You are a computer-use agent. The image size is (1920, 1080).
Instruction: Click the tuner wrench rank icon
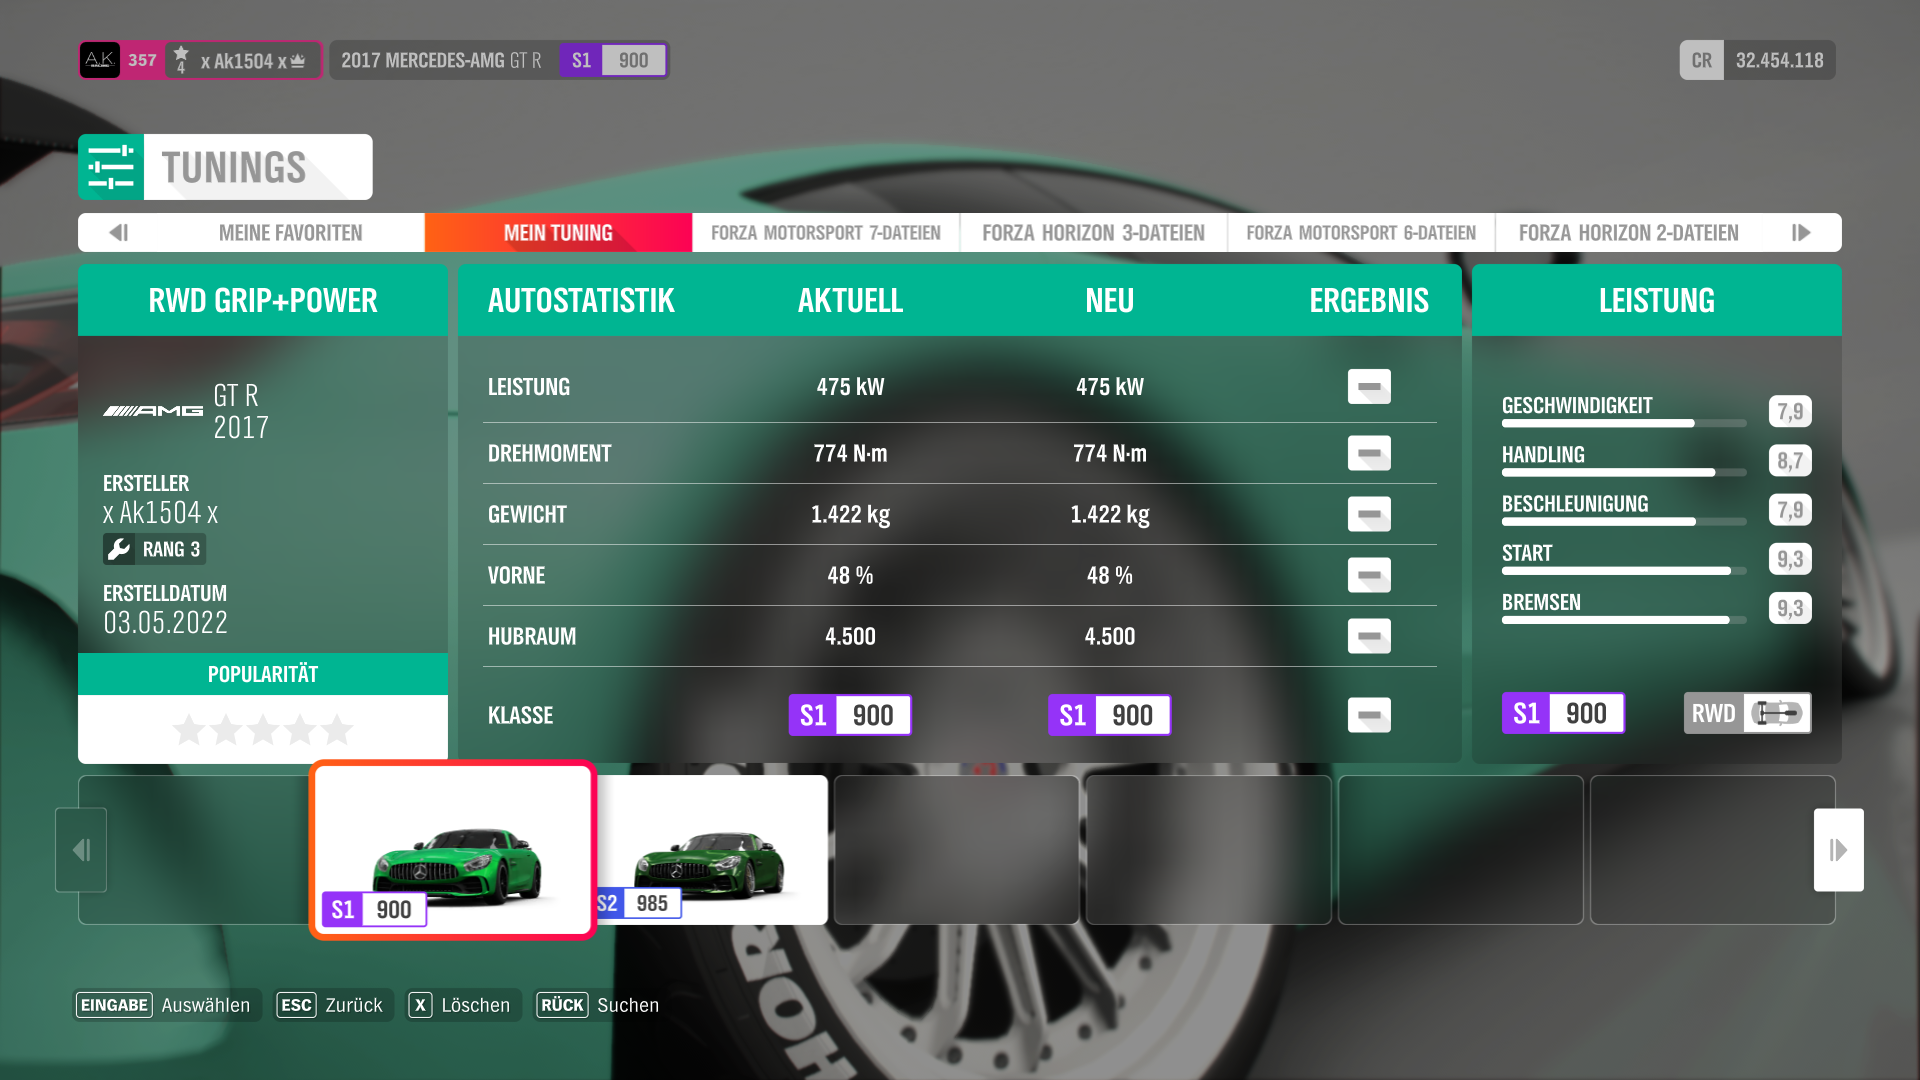click(119, 549)
